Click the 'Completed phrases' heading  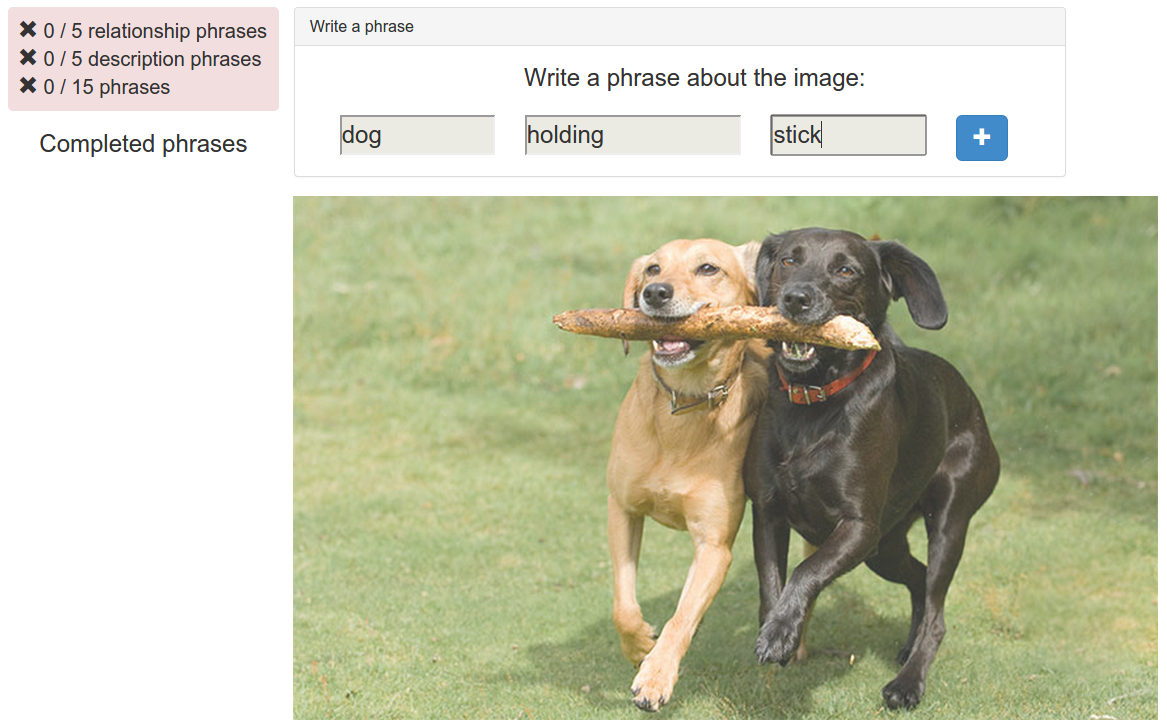pyautogui.click(x=143, y=144)
